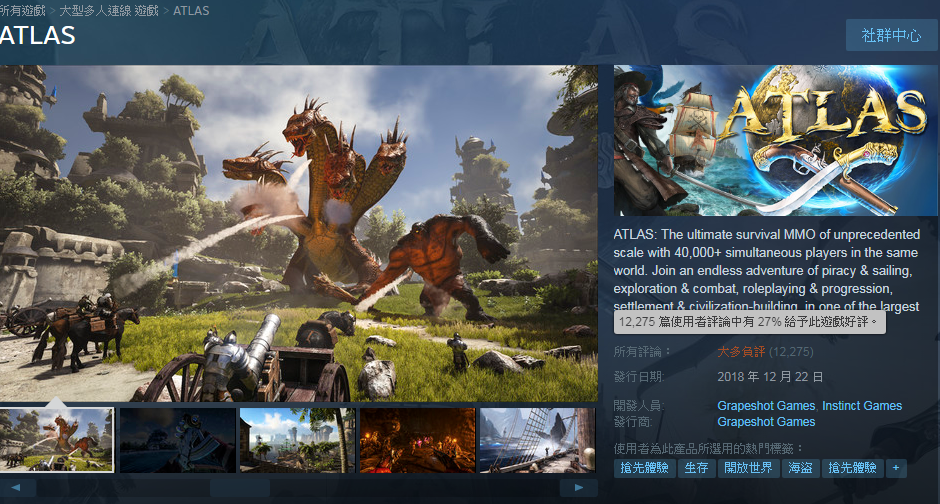Screen dimensions: 940x504
Task: Open developer Instinct Games link
Action: click(x=861, y=406)
